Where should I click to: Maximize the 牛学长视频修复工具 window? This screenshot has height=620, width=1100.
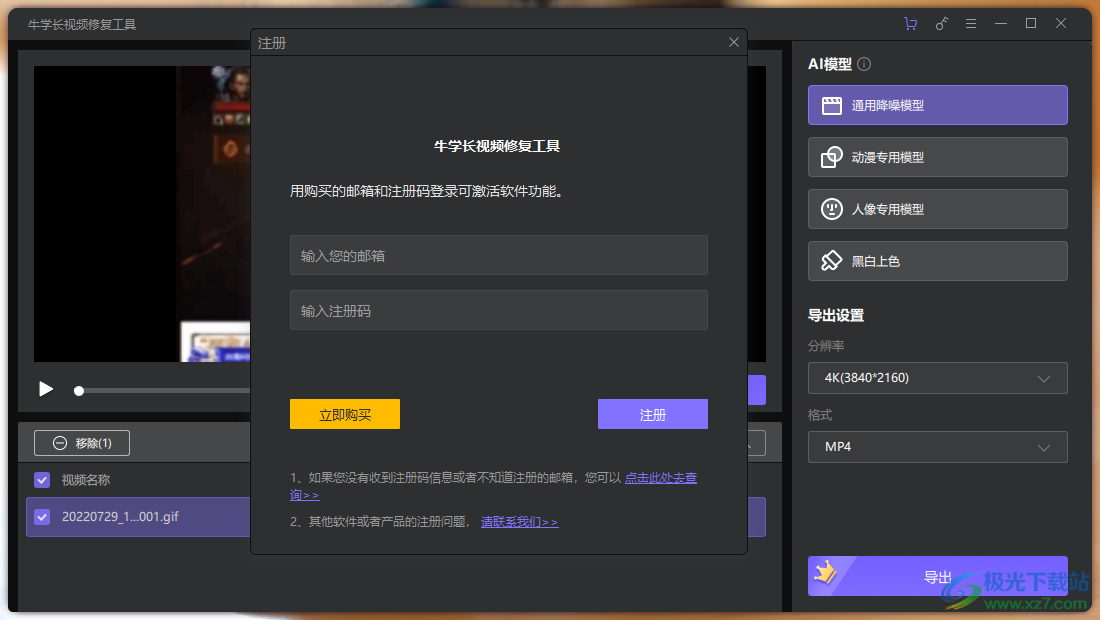click(x=1031, y=24)
